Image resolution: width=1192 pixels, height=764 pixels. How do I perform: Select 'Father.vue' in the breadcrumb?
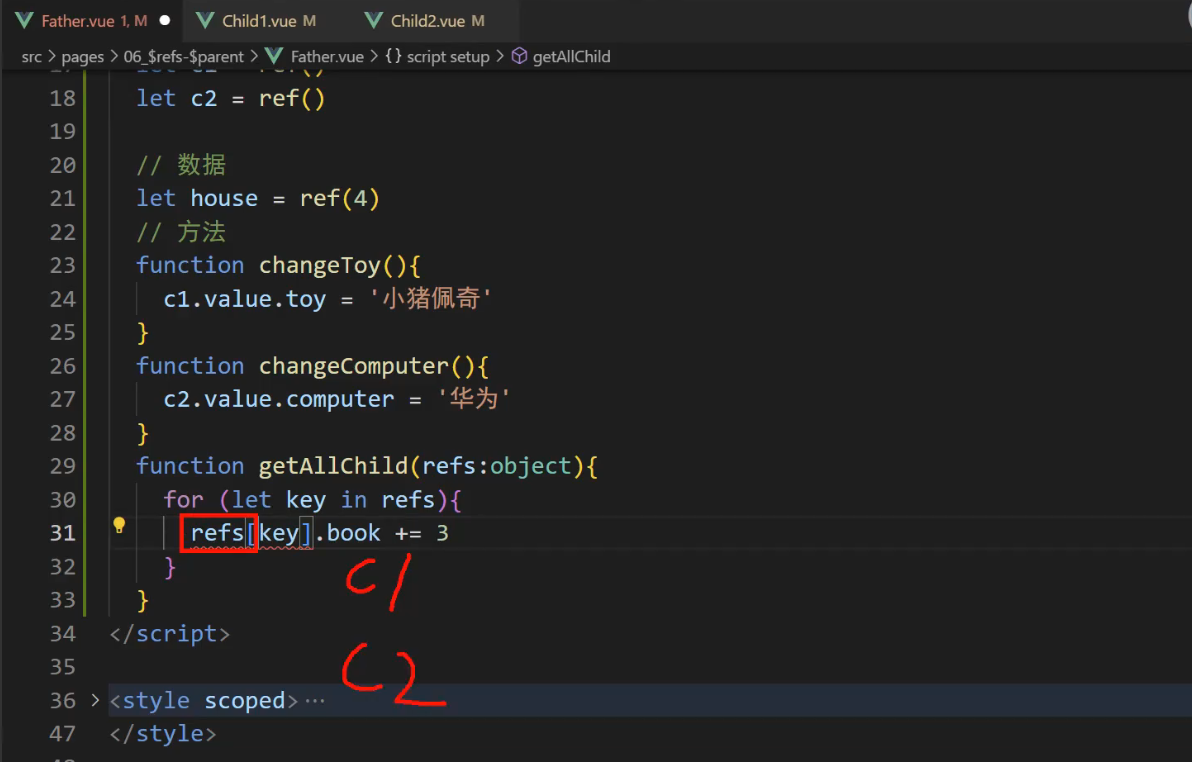(x=327, y=57)
